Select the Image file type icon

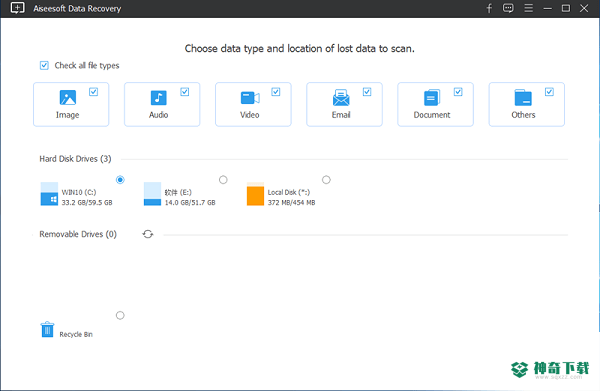[68, 98]
